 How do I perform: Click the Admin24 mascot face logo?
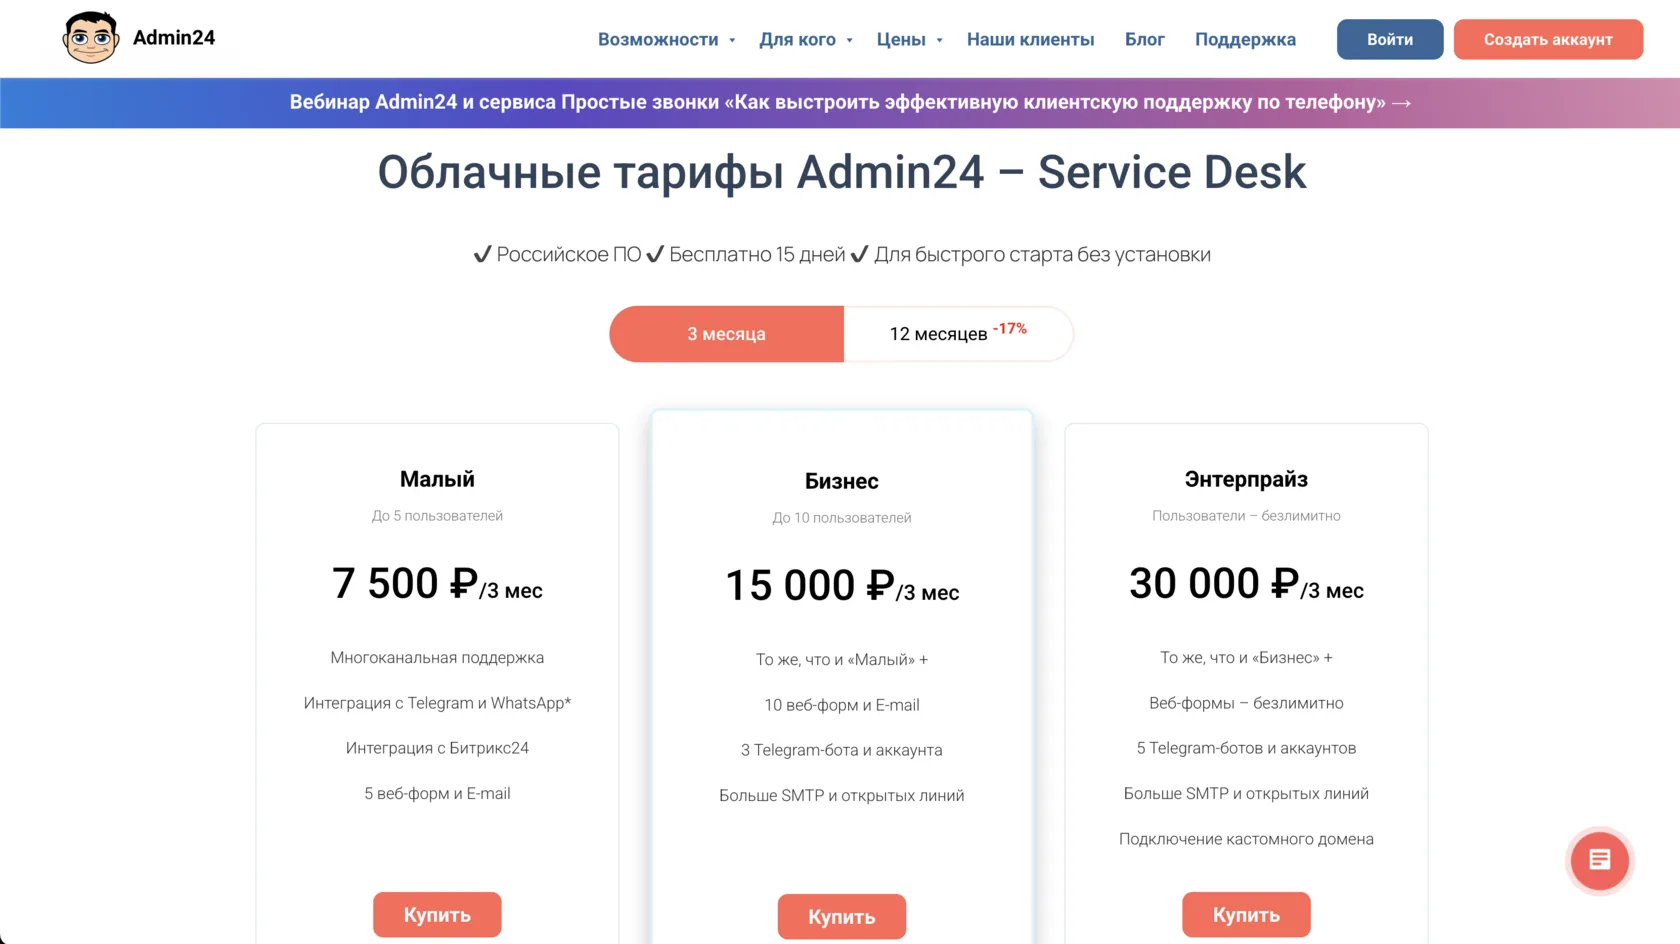pos(90,38)
